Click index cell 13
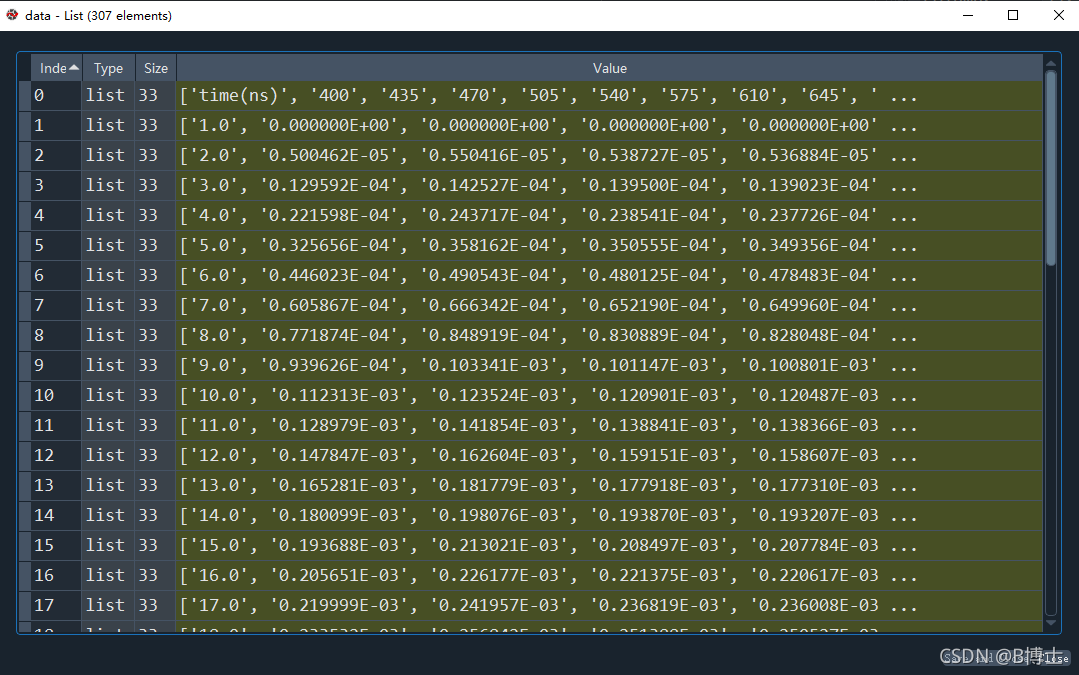Viewport: 1079px width, 675px height. tap(56, 485)
